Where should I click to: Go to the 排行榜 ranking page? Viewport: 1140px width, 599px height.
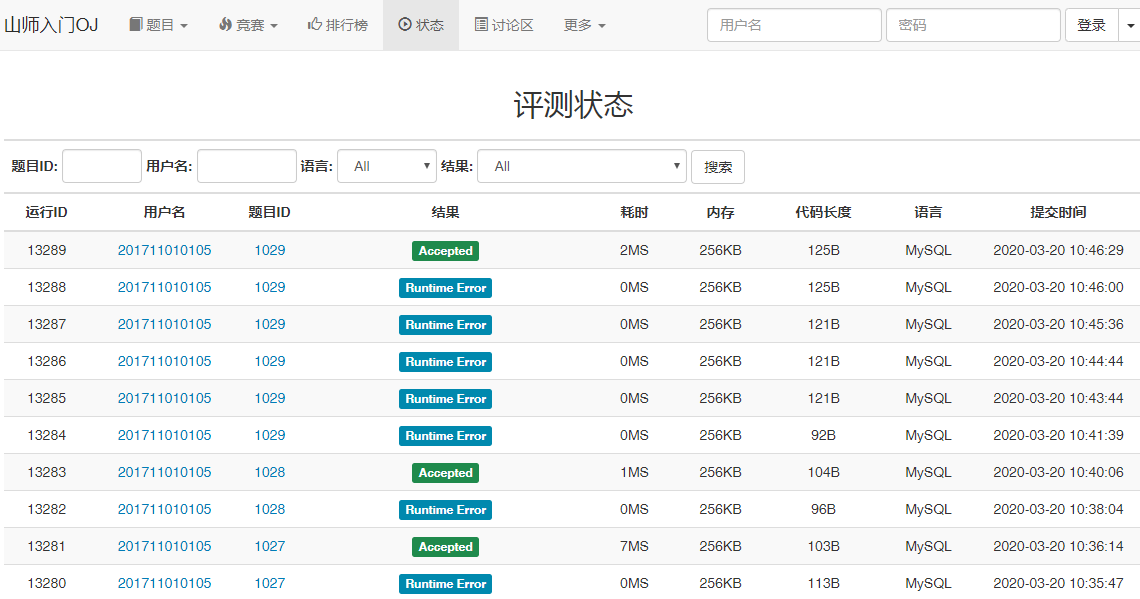click(x=337, y=25)
